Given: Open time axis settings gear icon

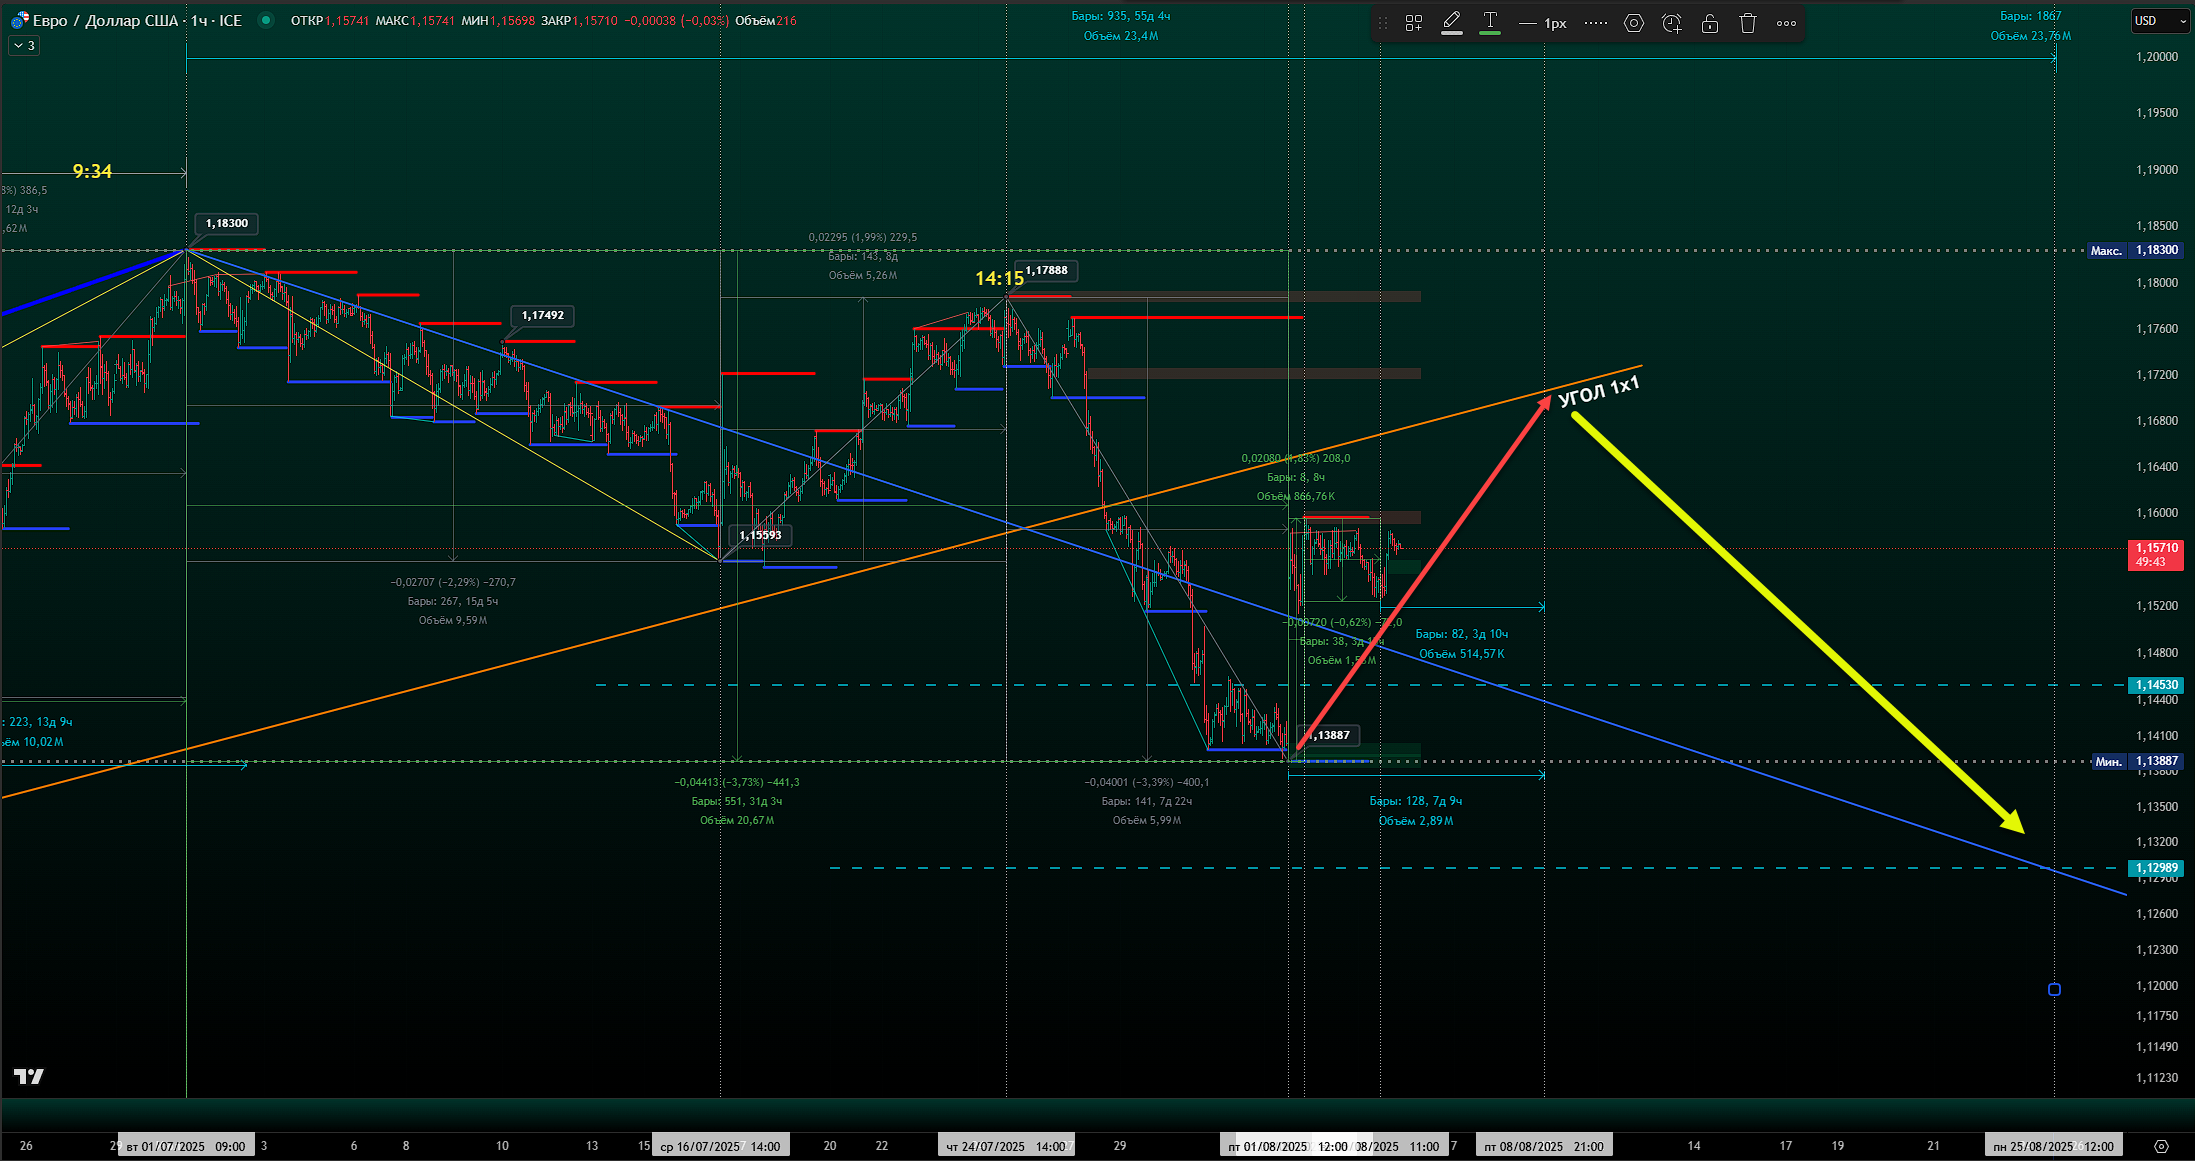Looking at the screenshot, I should pos(2161,1146).
